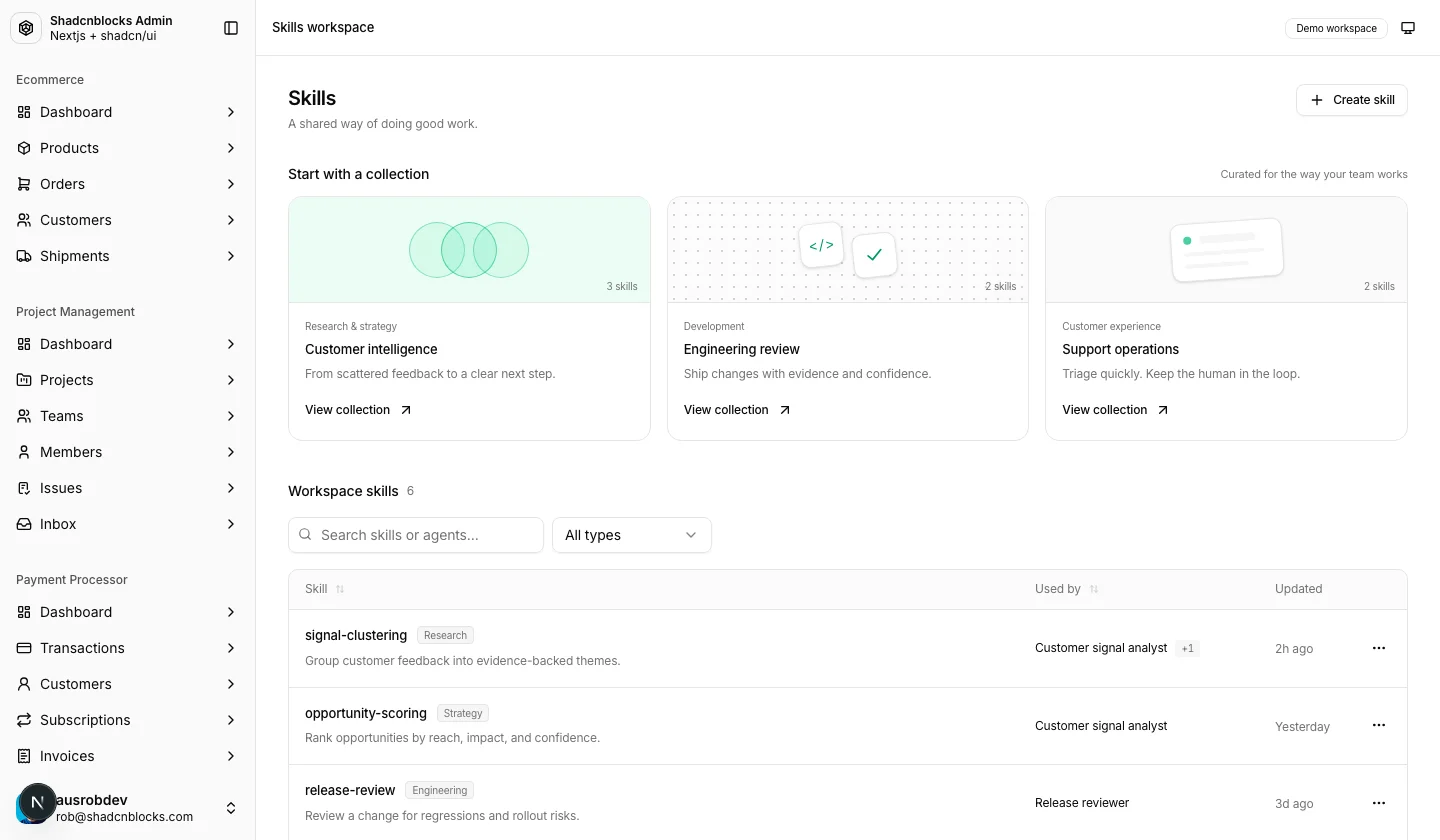Image resolution: width=1440 pixels, height=840 pixels.
Task: Click the arrow icon on the Customer intelligence card
Action: click(406, 410)
